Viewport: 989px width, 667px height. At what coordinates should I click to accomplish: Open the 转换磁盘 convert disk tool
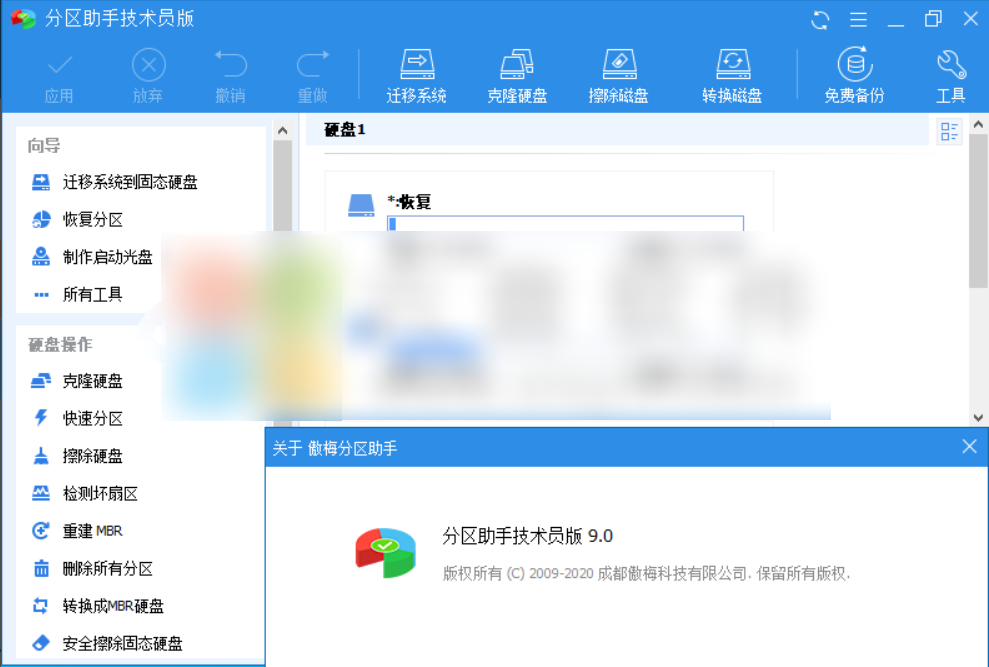pos(732,76)
